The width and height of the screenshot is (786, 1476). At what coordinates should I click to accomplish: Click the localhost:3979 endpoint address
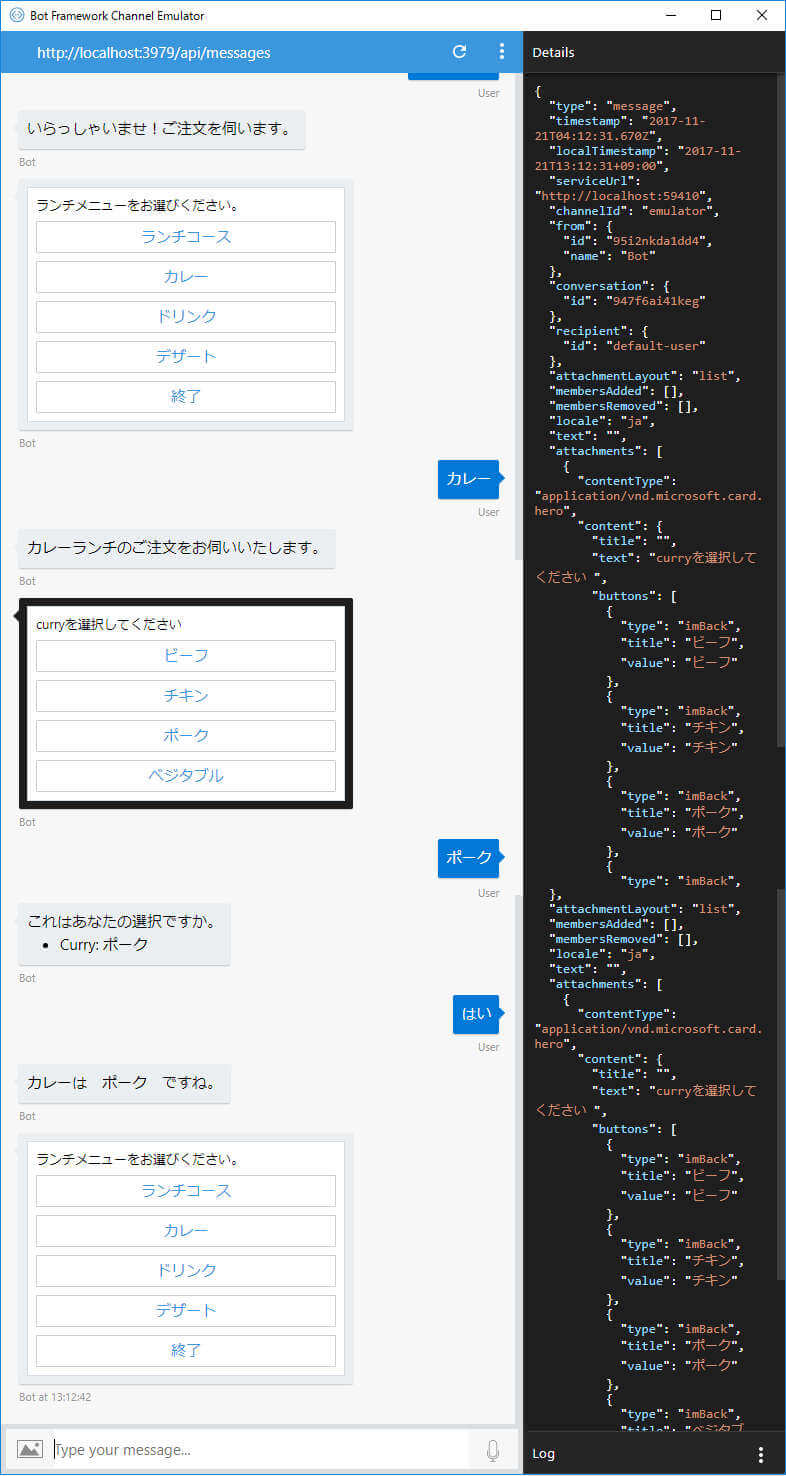coord(153,53)
